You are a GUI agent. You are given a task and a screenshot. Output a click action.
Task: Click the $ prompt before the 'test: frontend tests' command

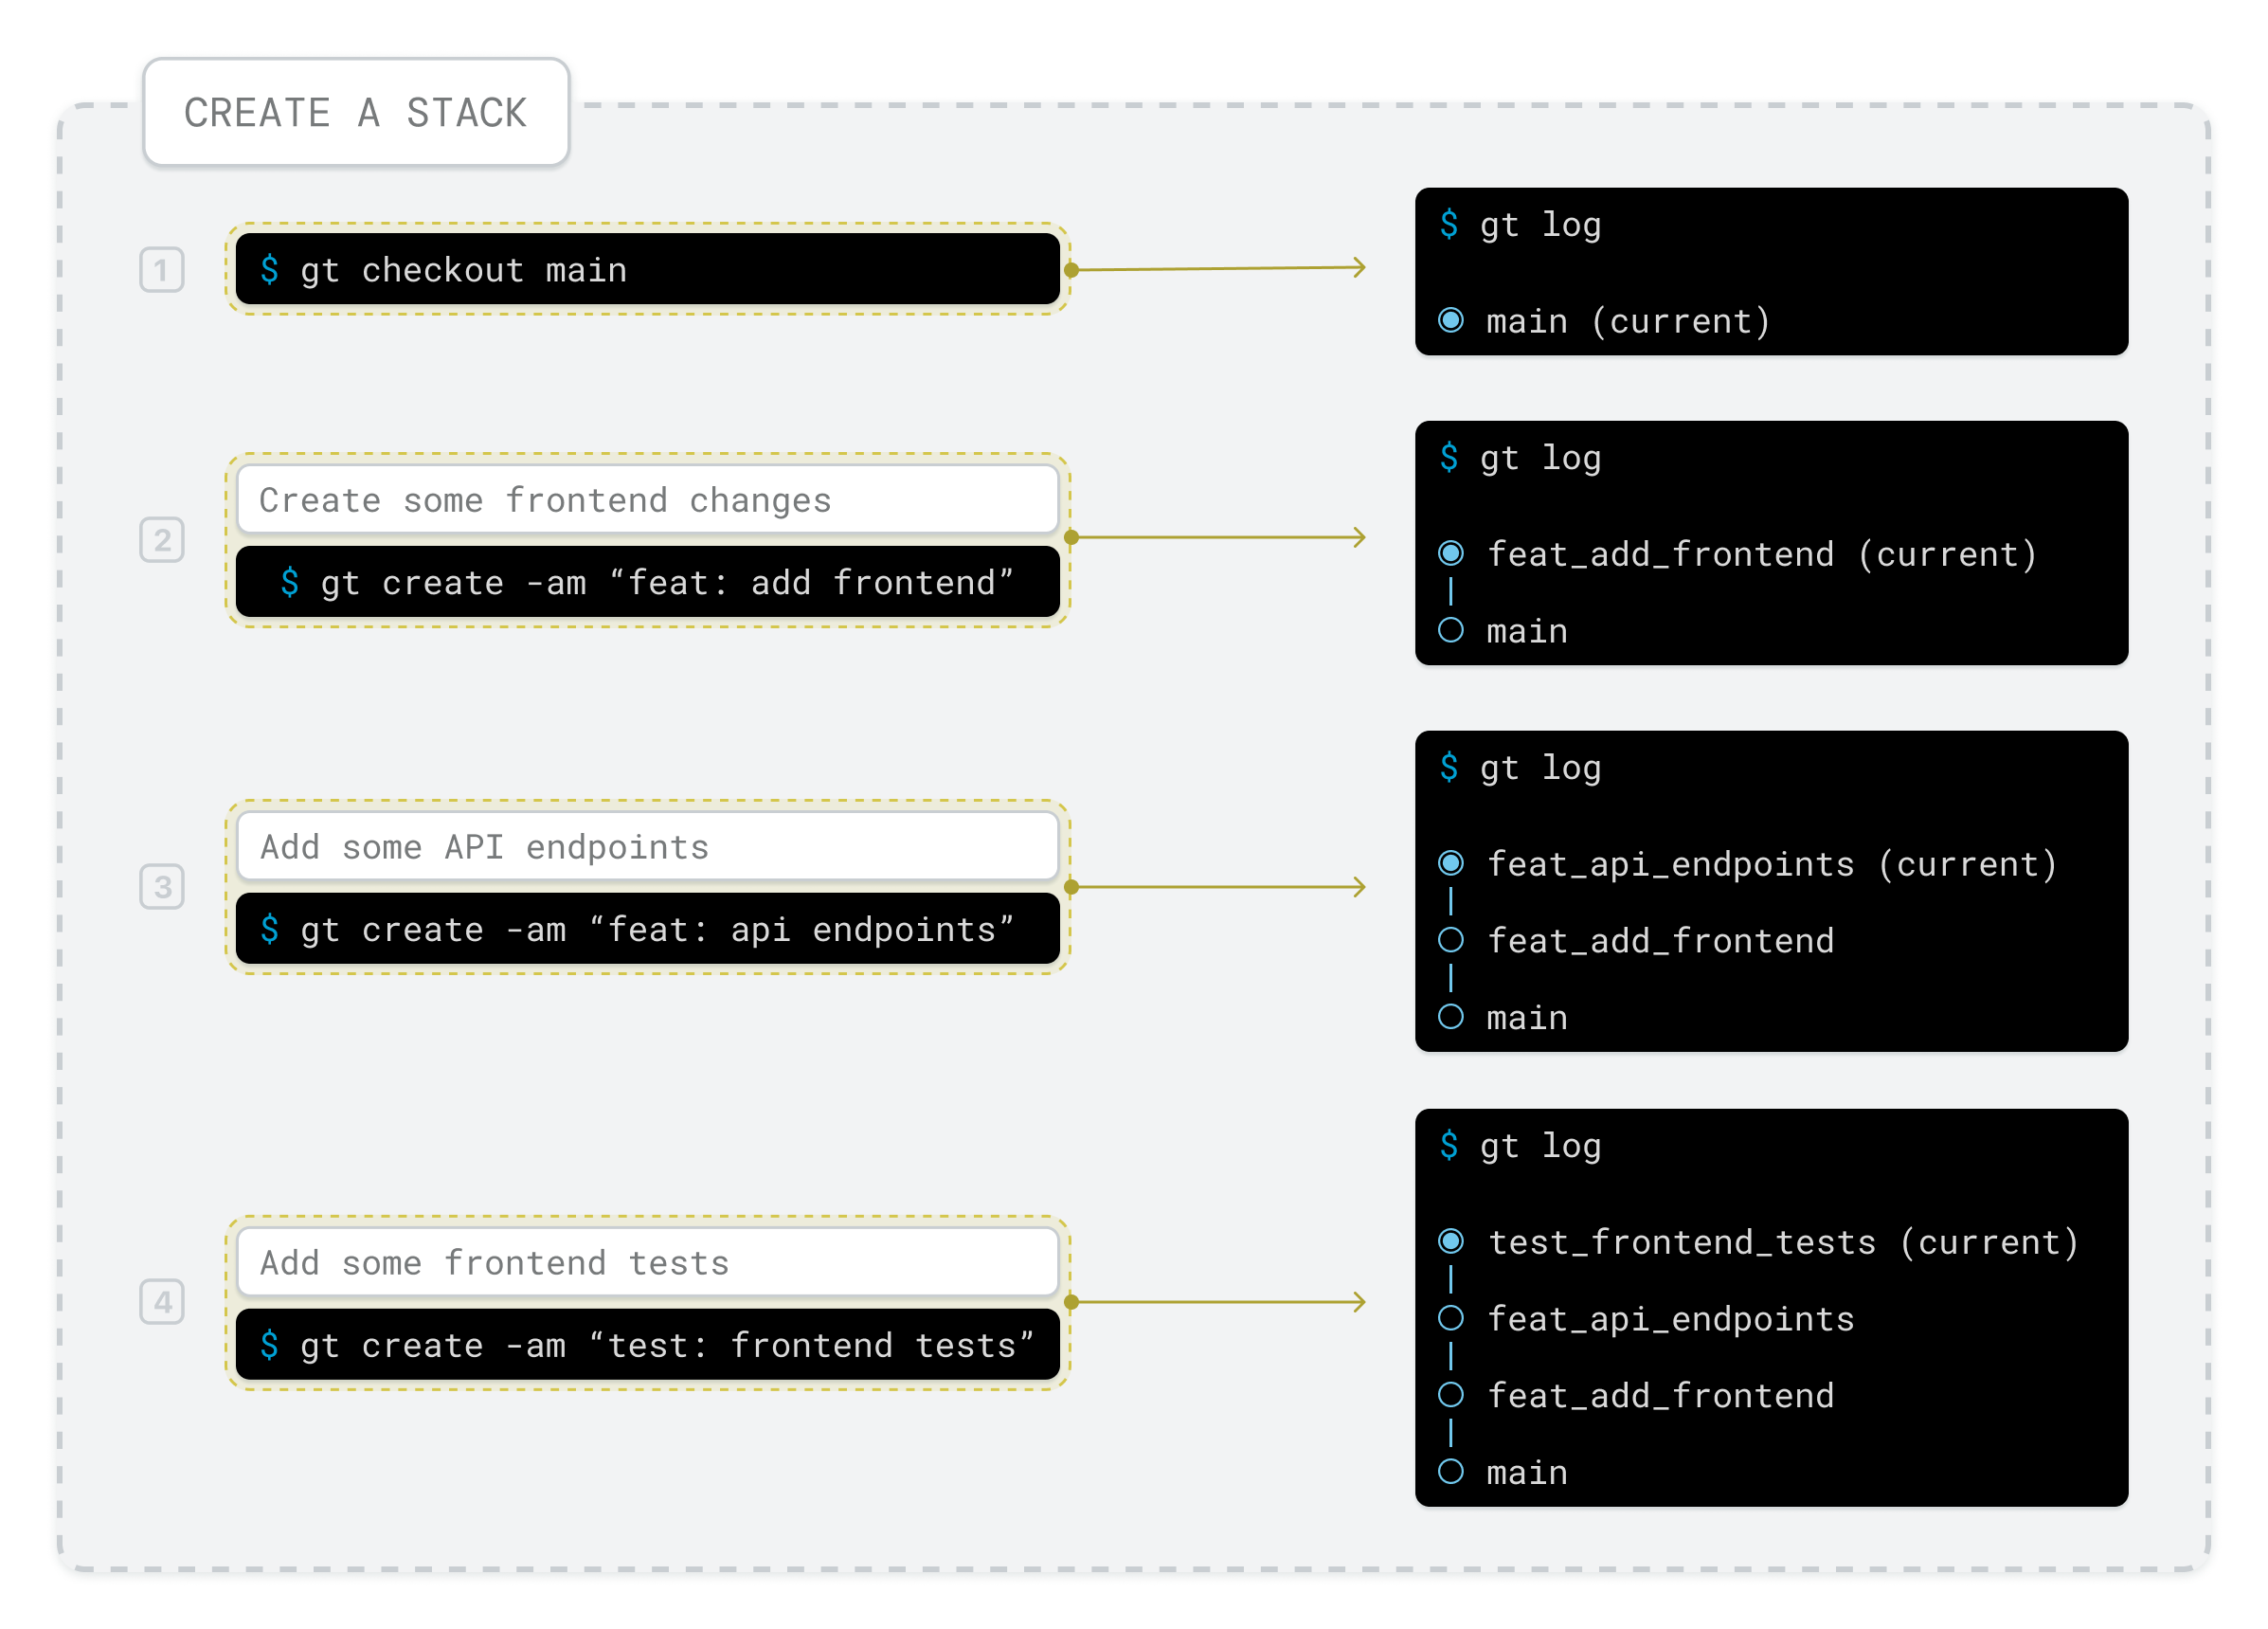[269, 1345]
